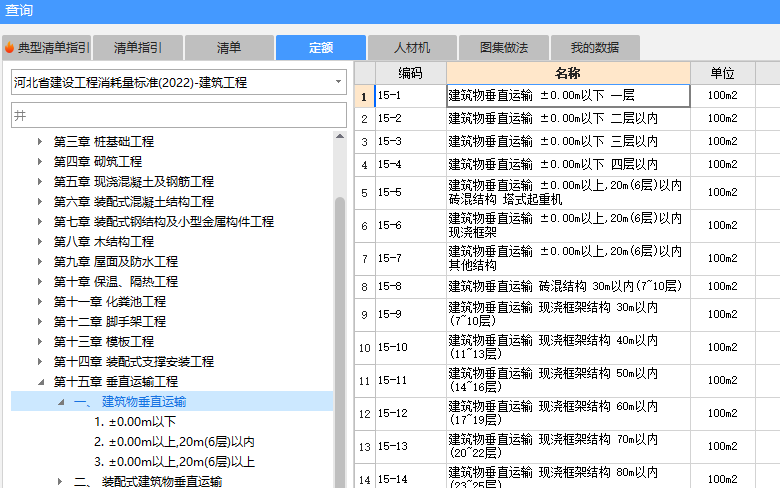
Task: Click the 编码 column header
Action: click(x=410, y=73)
